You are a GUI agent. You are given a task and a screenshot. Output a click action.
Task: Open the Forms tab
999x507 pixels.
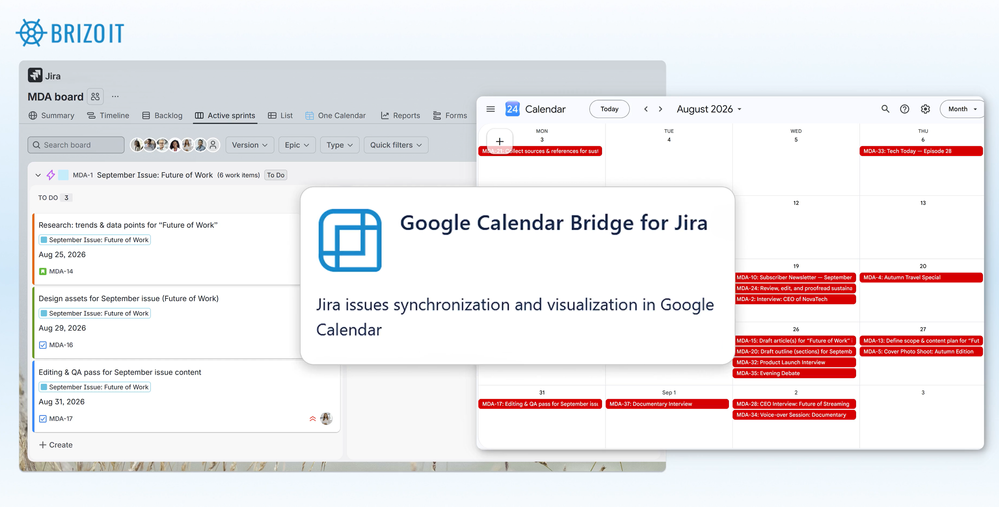(x=450, y=115)
